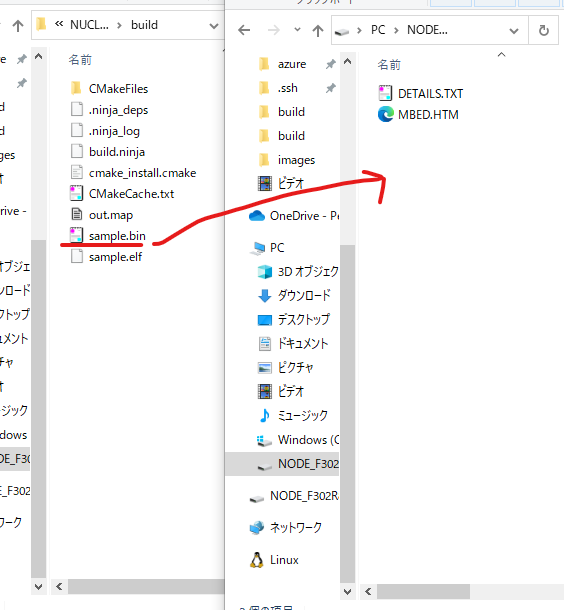
Task: Click the refresh button beside address bar
Action: pyautogui.click(x=543, y=30)
